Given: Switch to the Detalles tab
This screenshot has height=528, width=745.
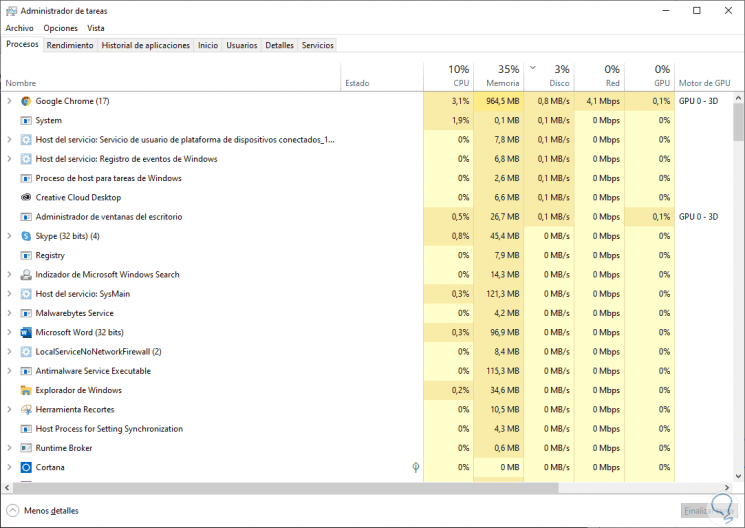Looking at the screenshot, I should [x=279, y=46].
